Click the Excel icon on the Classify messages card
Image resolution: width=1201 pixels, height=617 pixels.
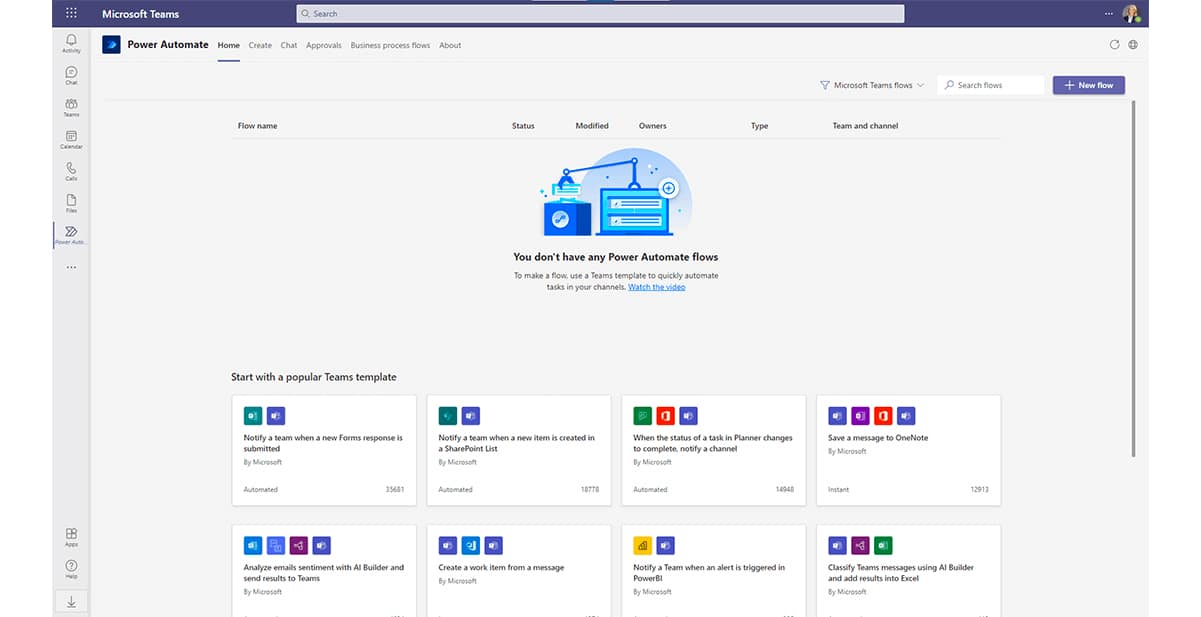883,545
